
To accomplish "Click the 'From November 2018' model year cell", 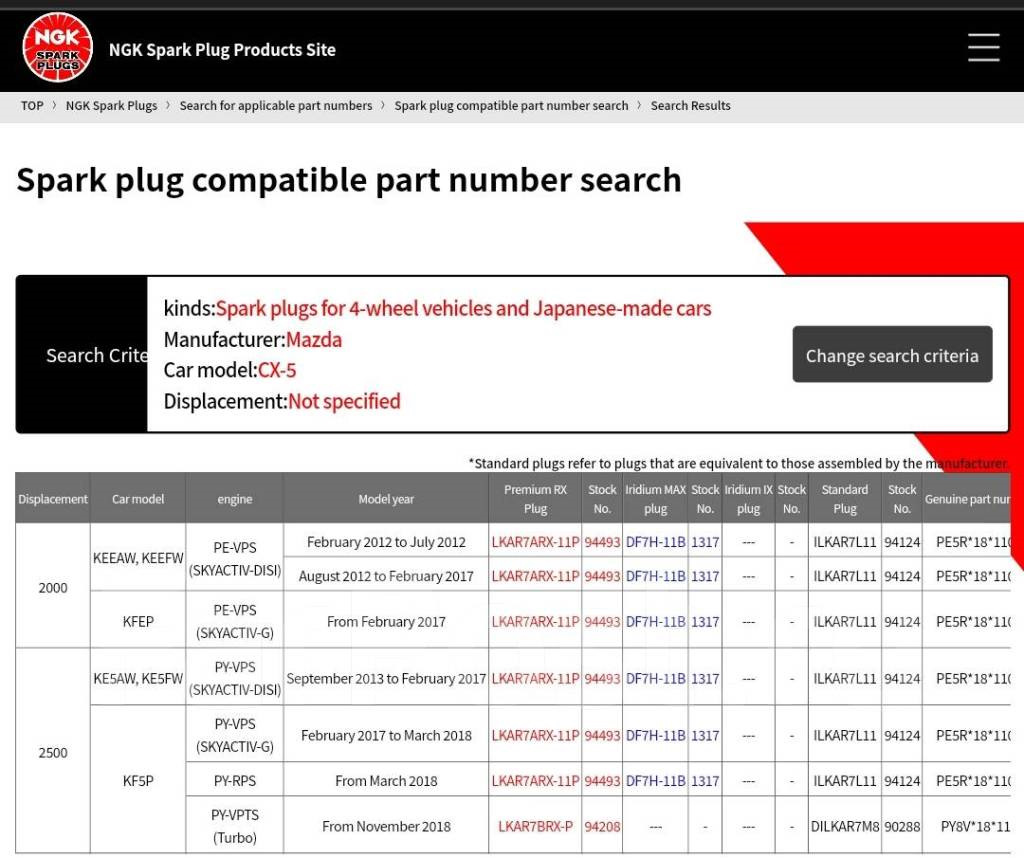I will tap(386, 826).
